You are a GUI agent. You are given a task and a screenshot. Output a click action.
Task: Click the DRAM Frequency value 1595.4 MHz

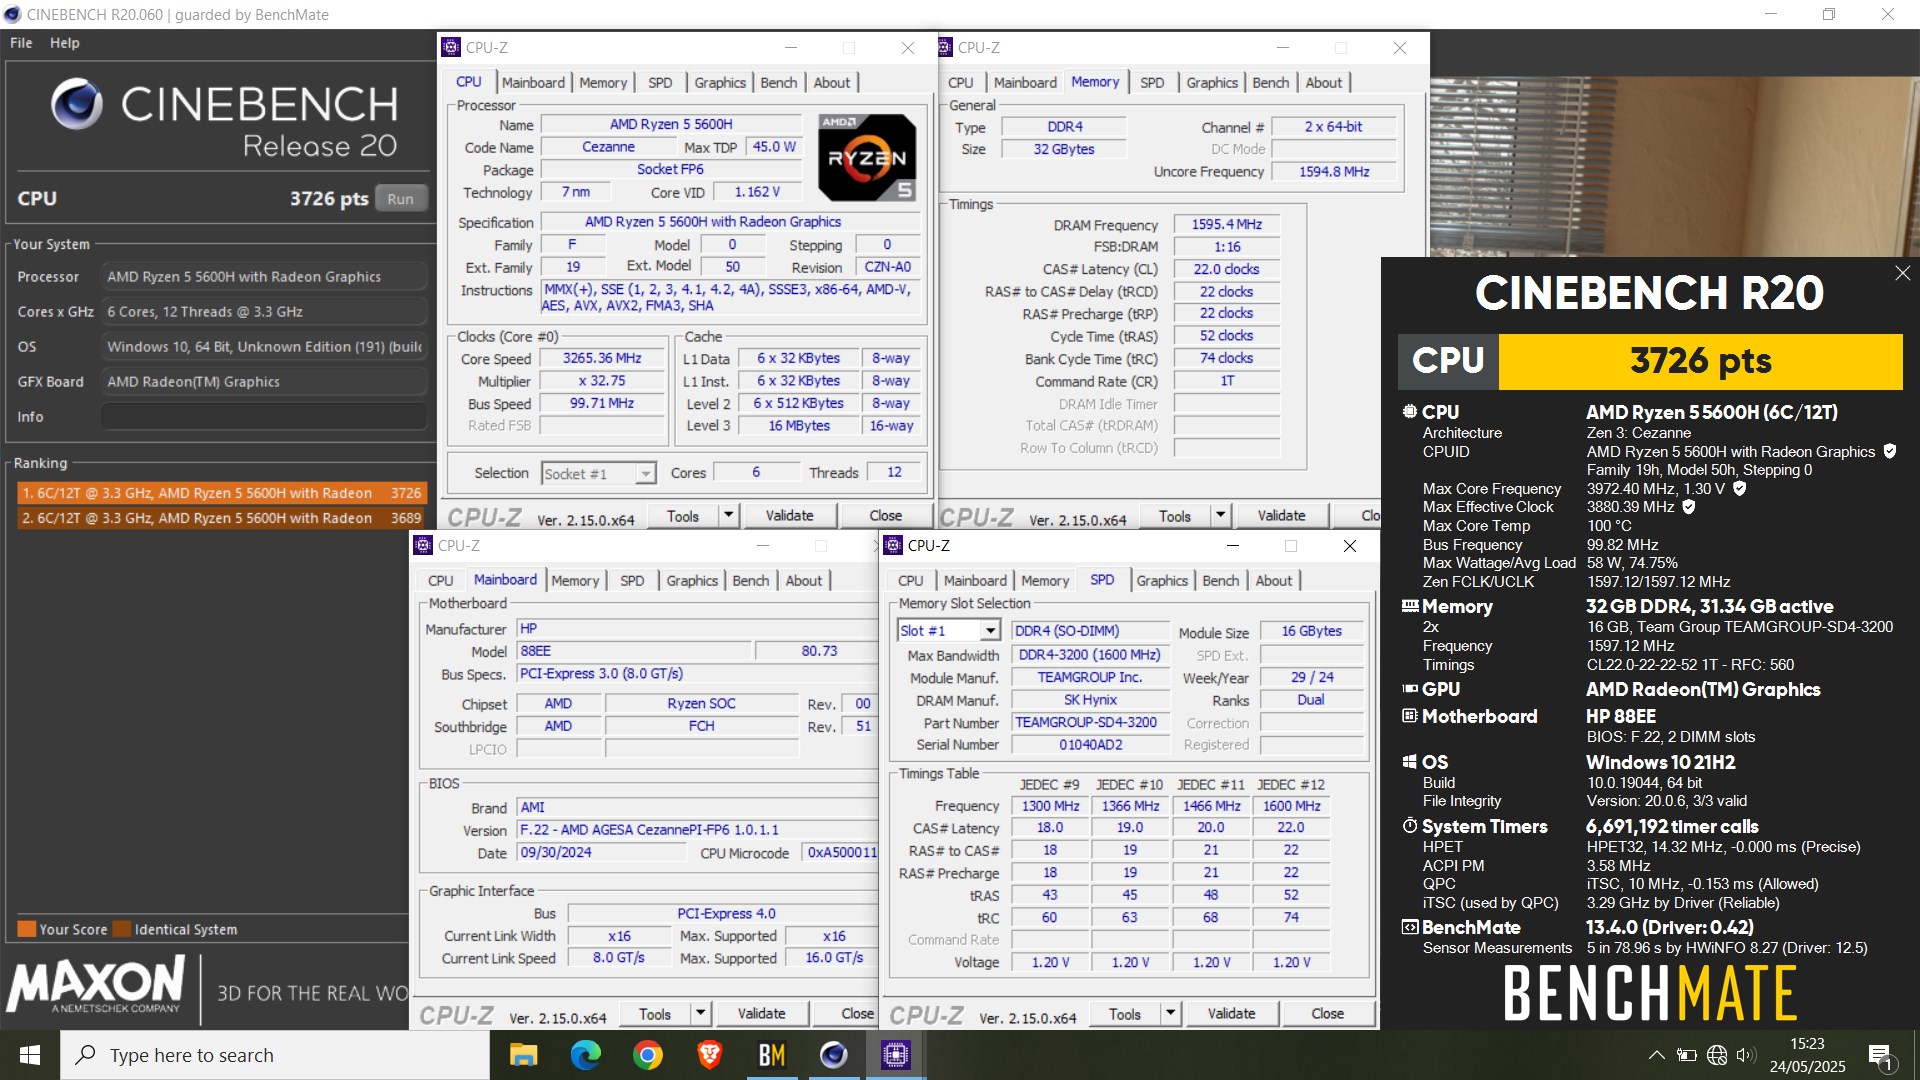[1227, 225]
